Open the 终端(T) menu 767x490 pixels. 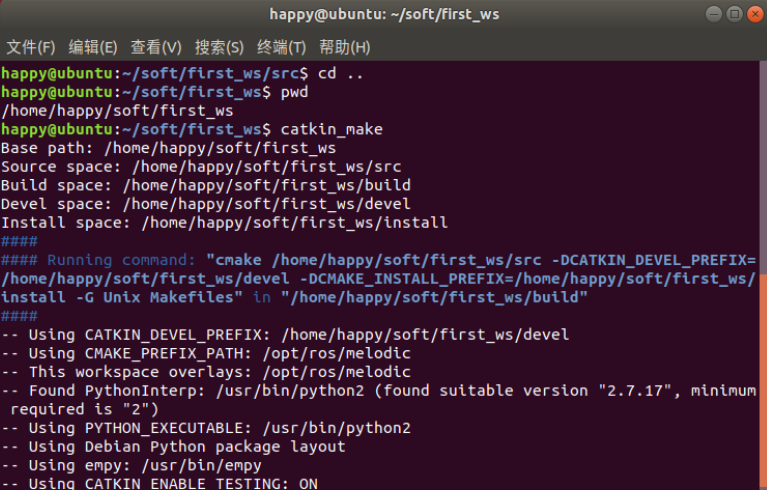coord(282,47)
